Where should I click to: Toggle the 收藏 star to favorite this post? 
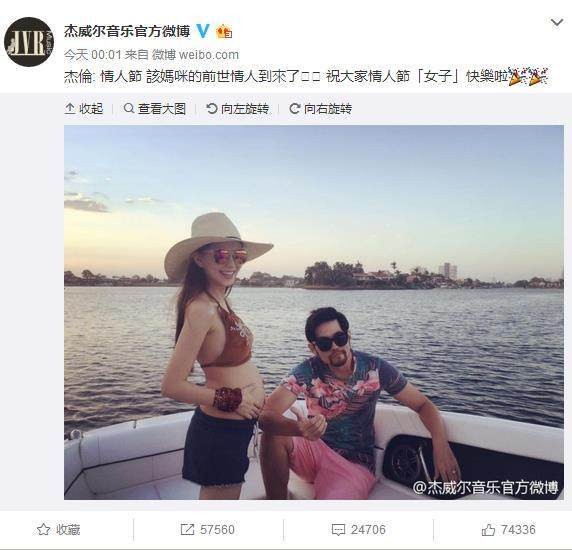[x=59, y=530]
